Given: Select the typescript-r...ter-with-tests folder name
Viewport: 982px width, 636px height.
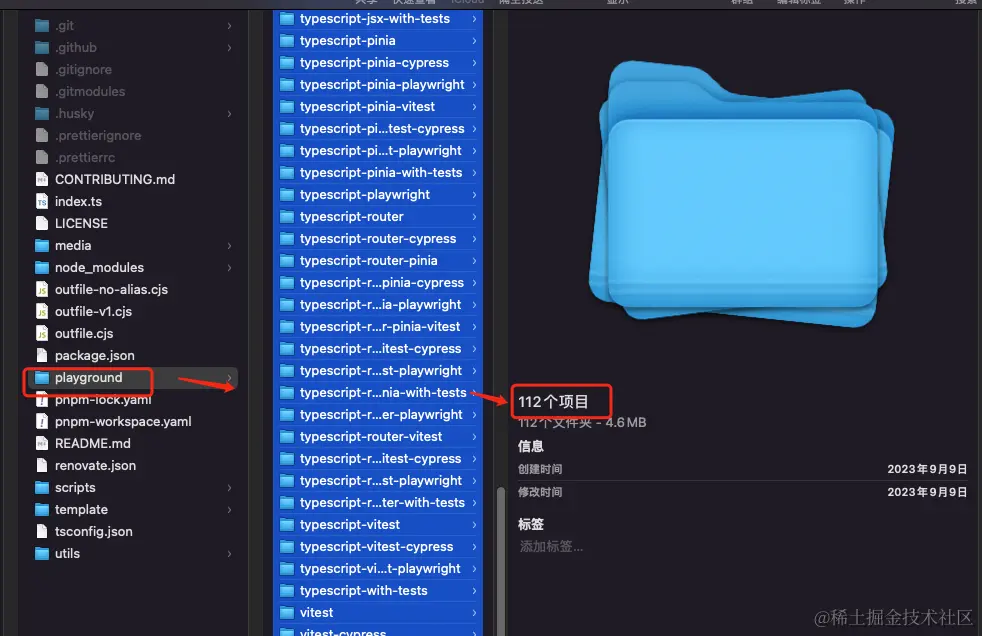Looking at the screenshot, I should click(x=382, y=503).
